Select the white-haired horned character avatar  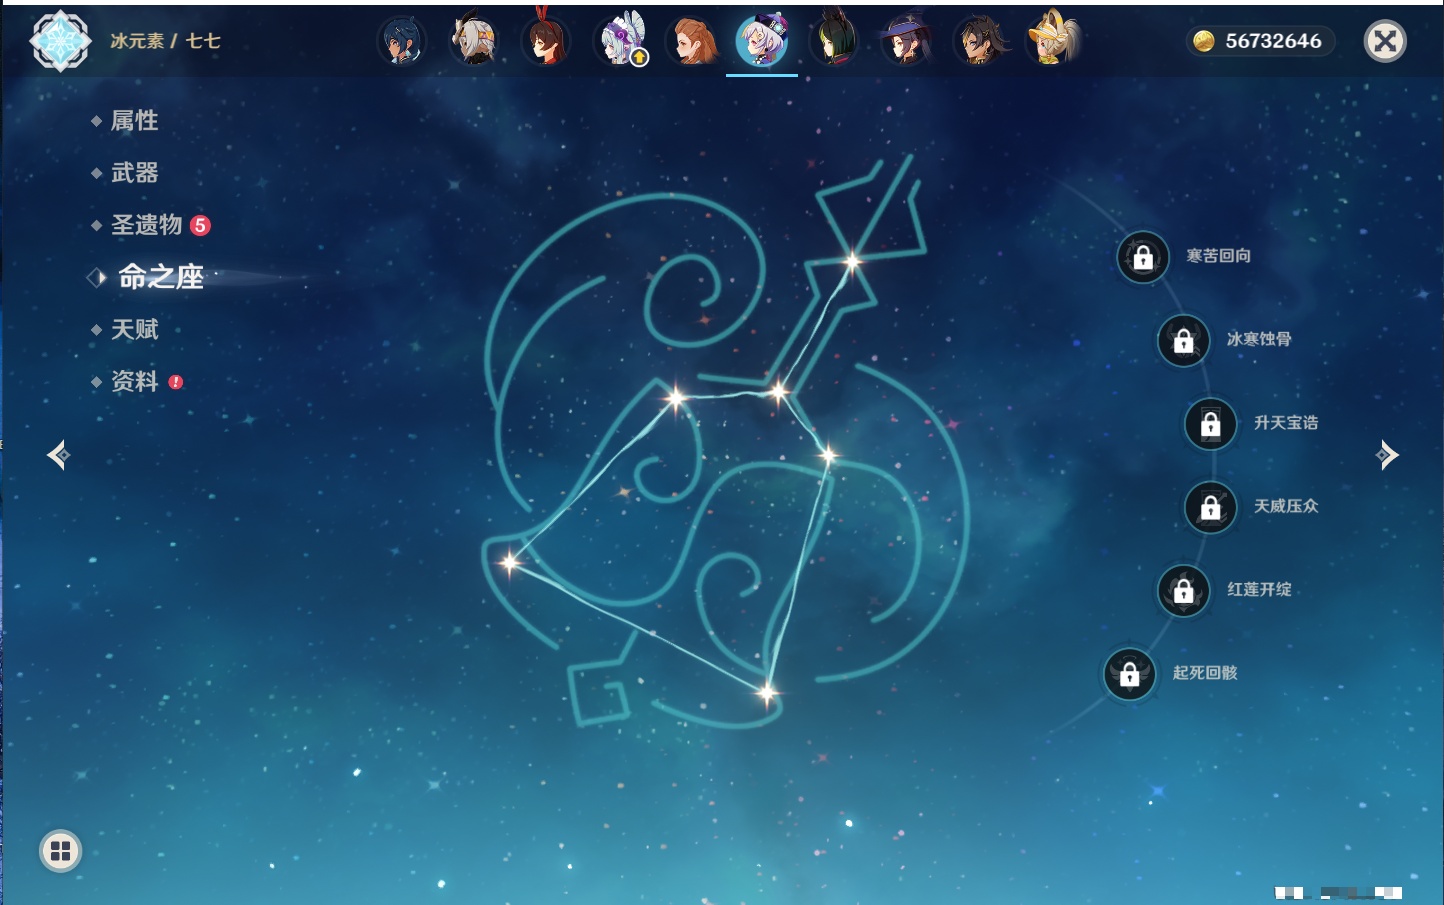pyautogui.click(x=474, y=41)
